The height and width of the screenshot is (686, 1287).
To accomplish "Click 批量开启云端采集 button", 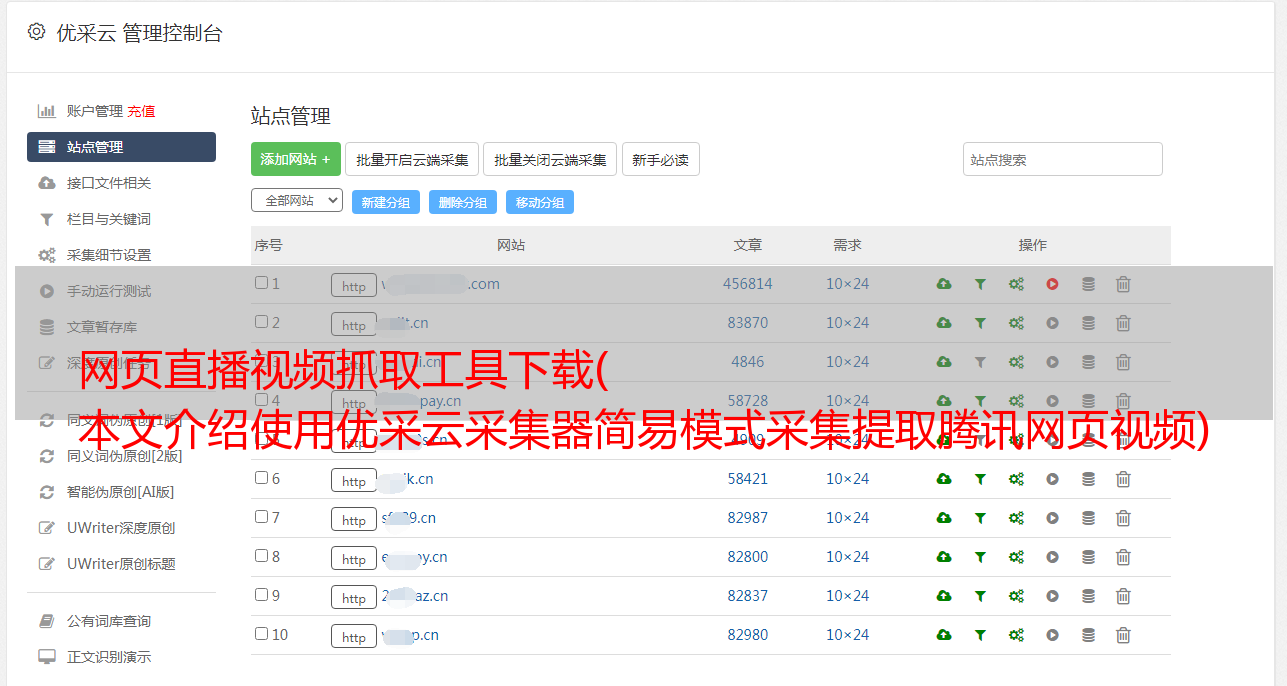I will coord(412,159).
